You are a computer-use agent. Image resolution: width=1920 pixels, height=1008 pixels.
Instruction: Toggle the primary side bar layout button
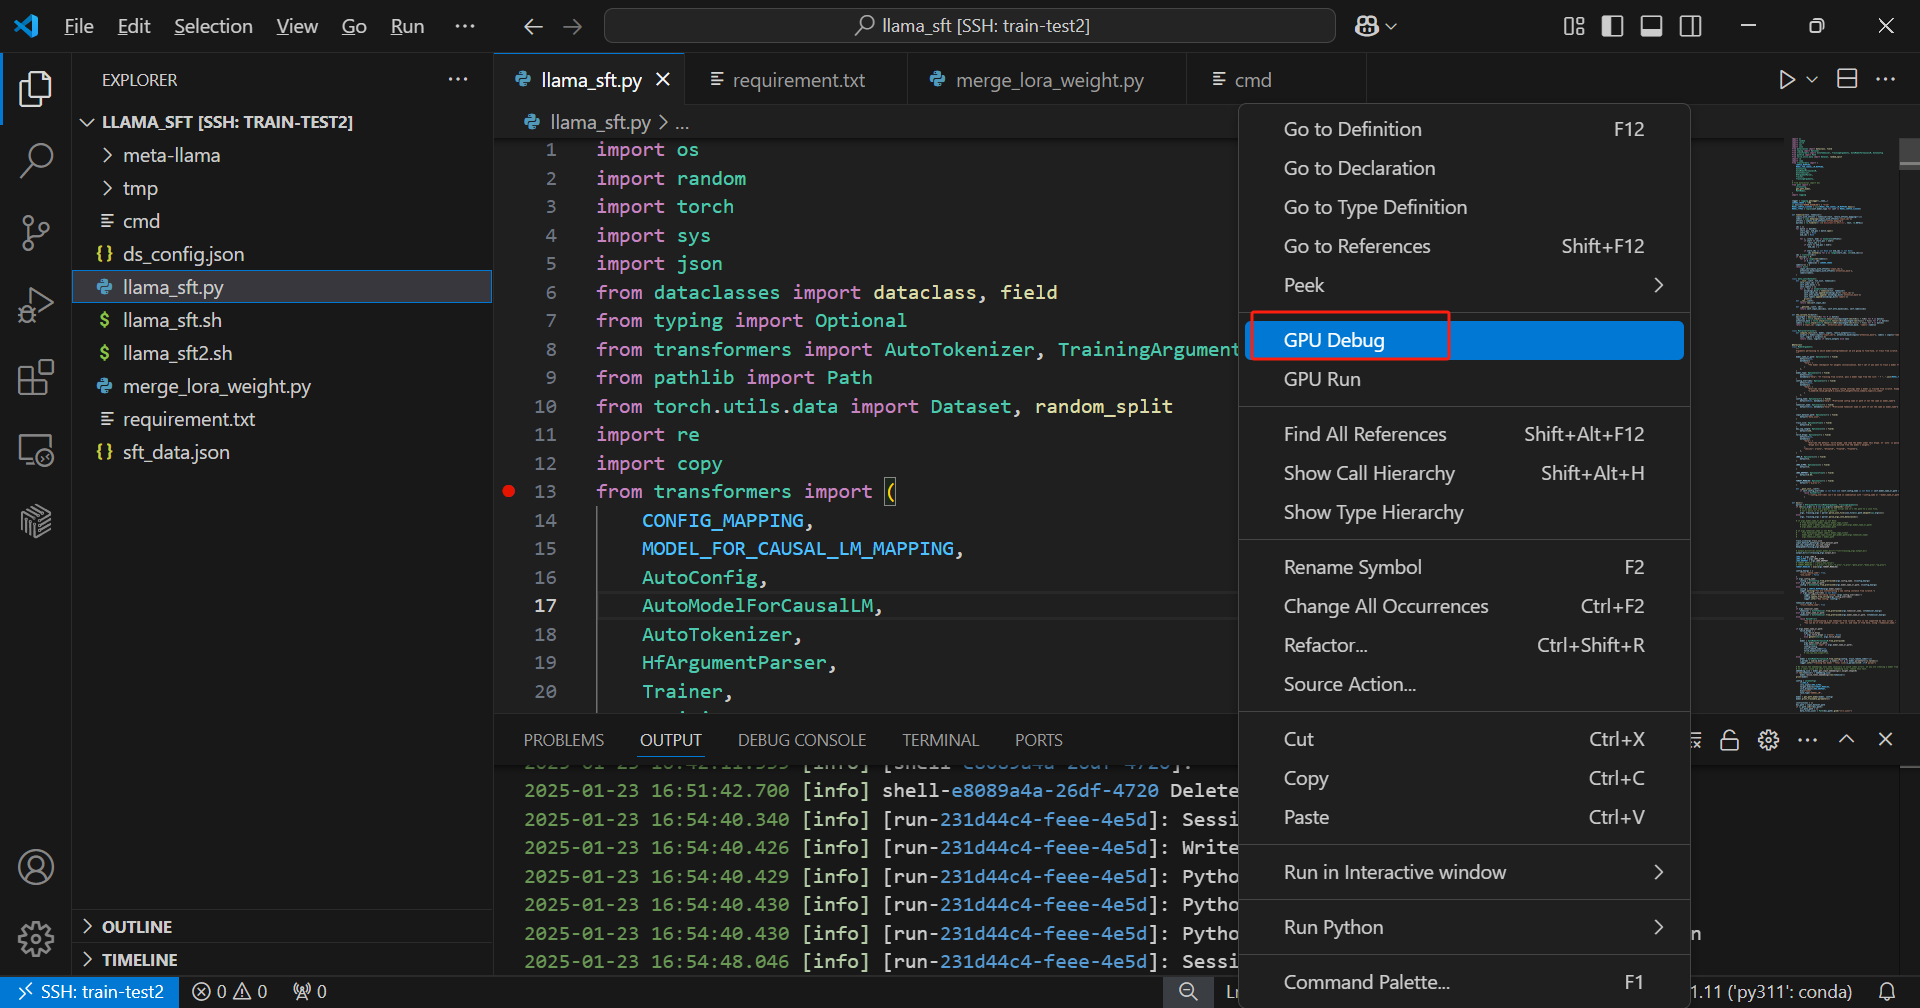click(x=1612, y=26)
